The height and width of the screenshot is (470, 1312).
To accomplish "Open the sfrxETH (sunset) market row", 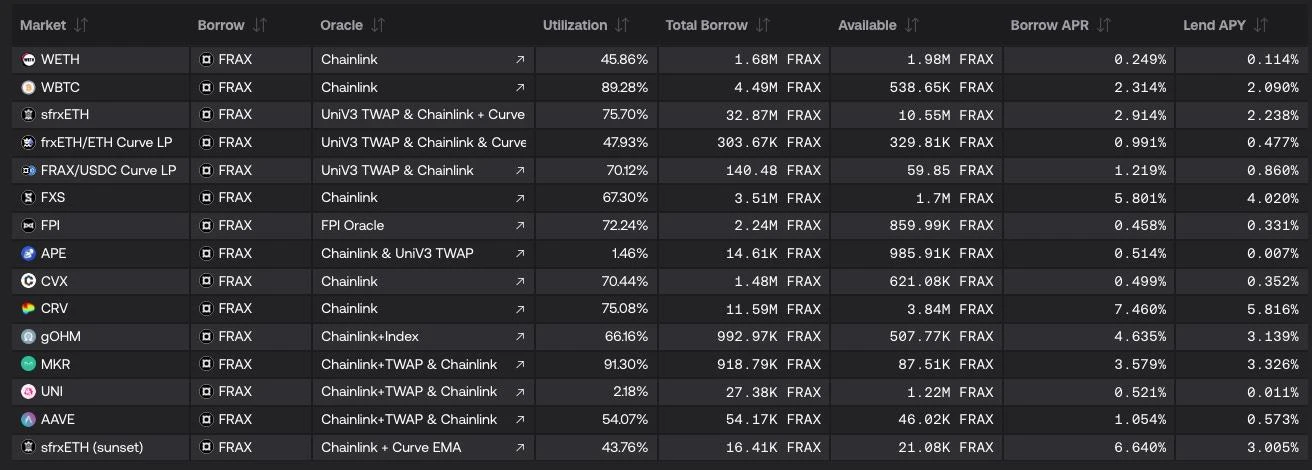I will [92, 447].
